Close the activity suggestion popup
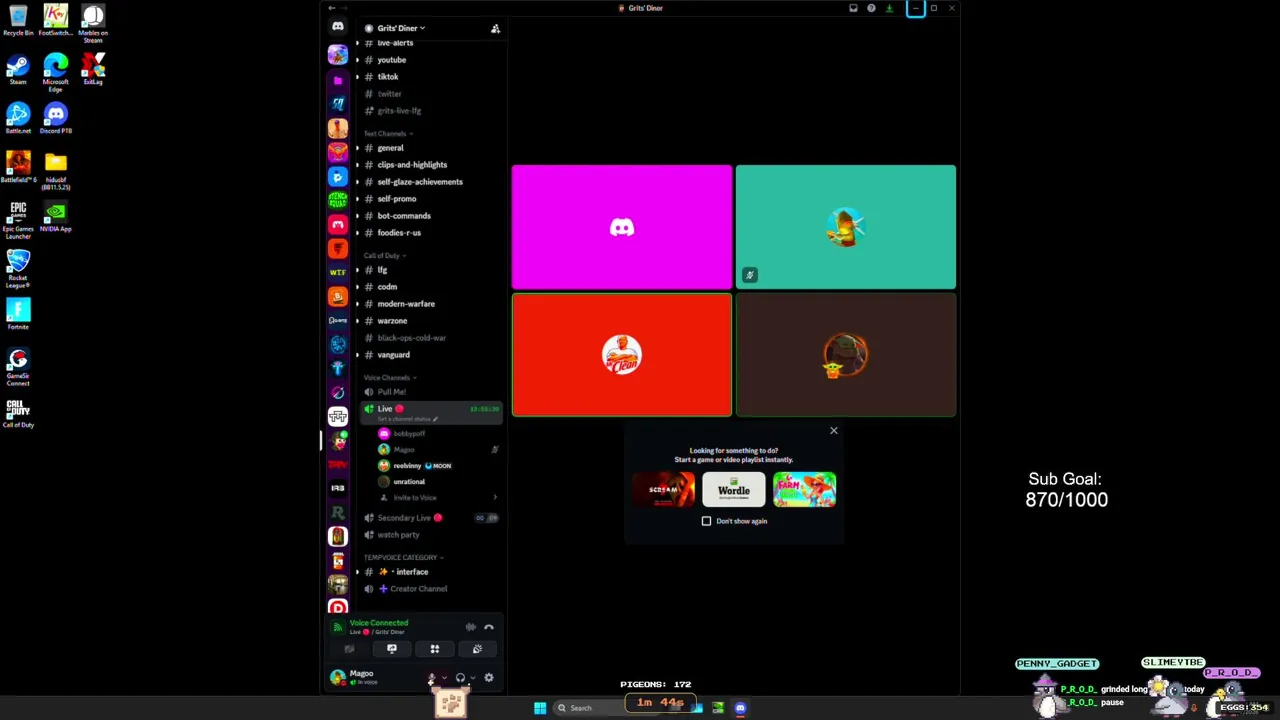The image size is (1280, 720). click(834, 431)
